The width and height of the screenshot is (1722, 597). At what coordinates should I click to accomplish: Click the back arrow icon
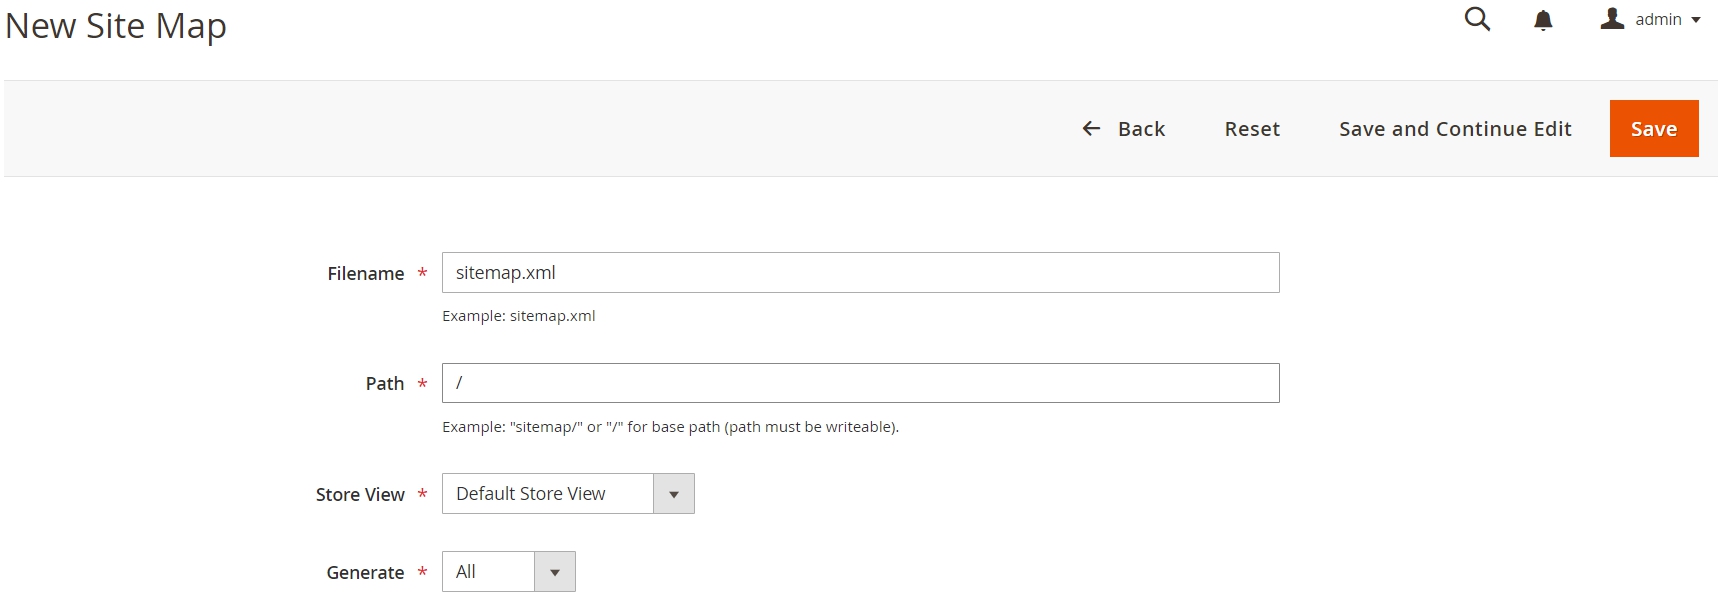[x=1091, y=128]
